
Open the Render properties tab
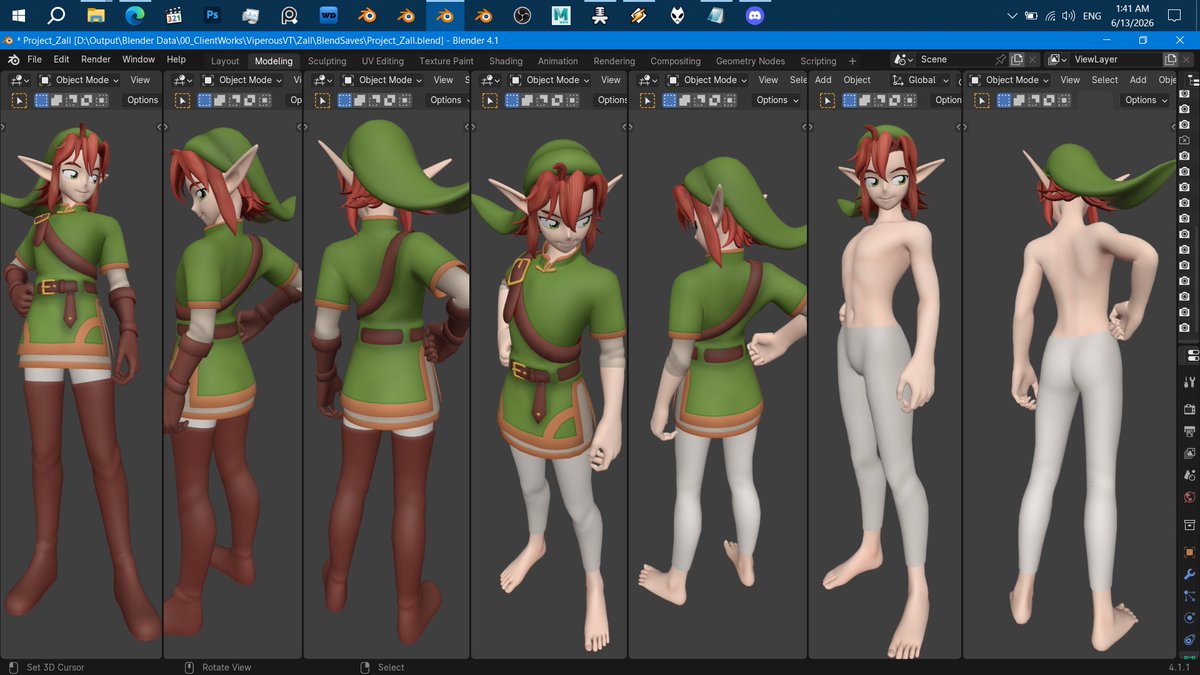(x=1190, y=409)
